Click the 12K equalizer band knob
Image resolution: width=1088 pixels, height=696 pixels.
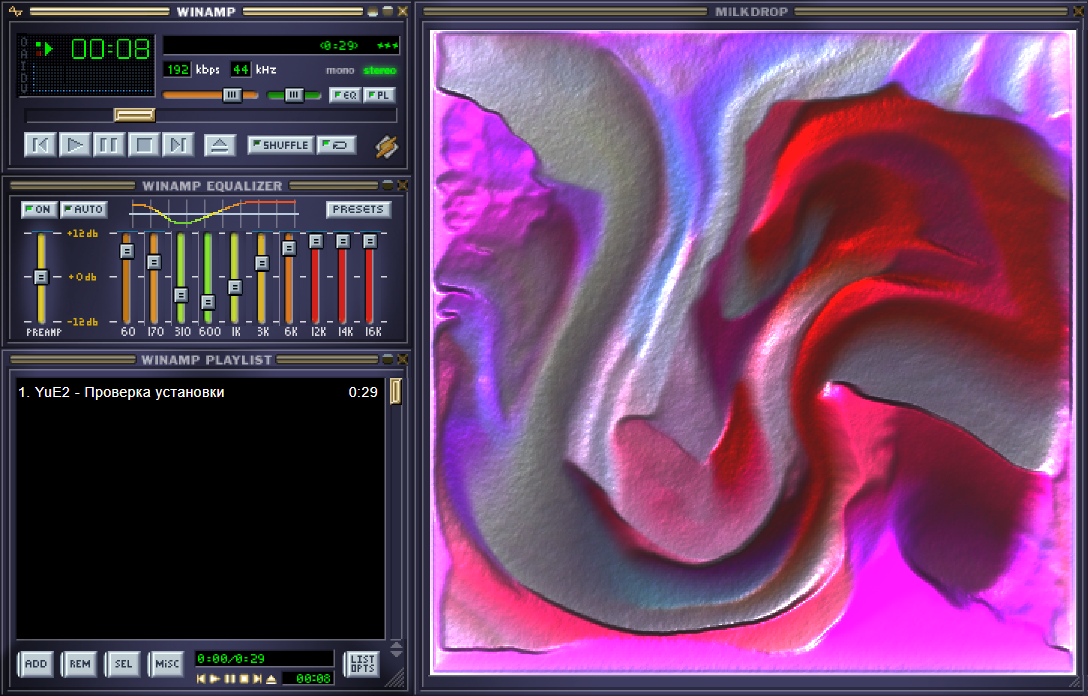pos(316,241)
